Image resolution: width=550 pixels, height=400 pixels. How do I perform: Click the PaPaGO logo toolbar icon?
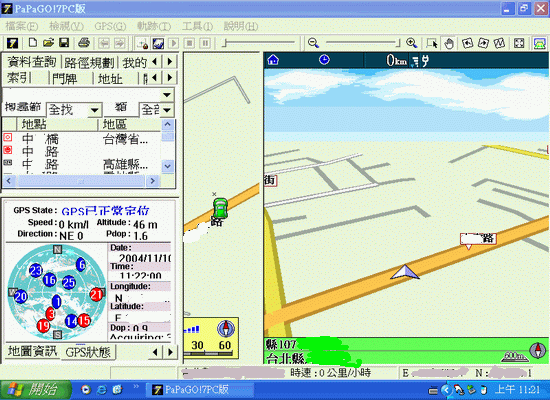click(13, 43)
